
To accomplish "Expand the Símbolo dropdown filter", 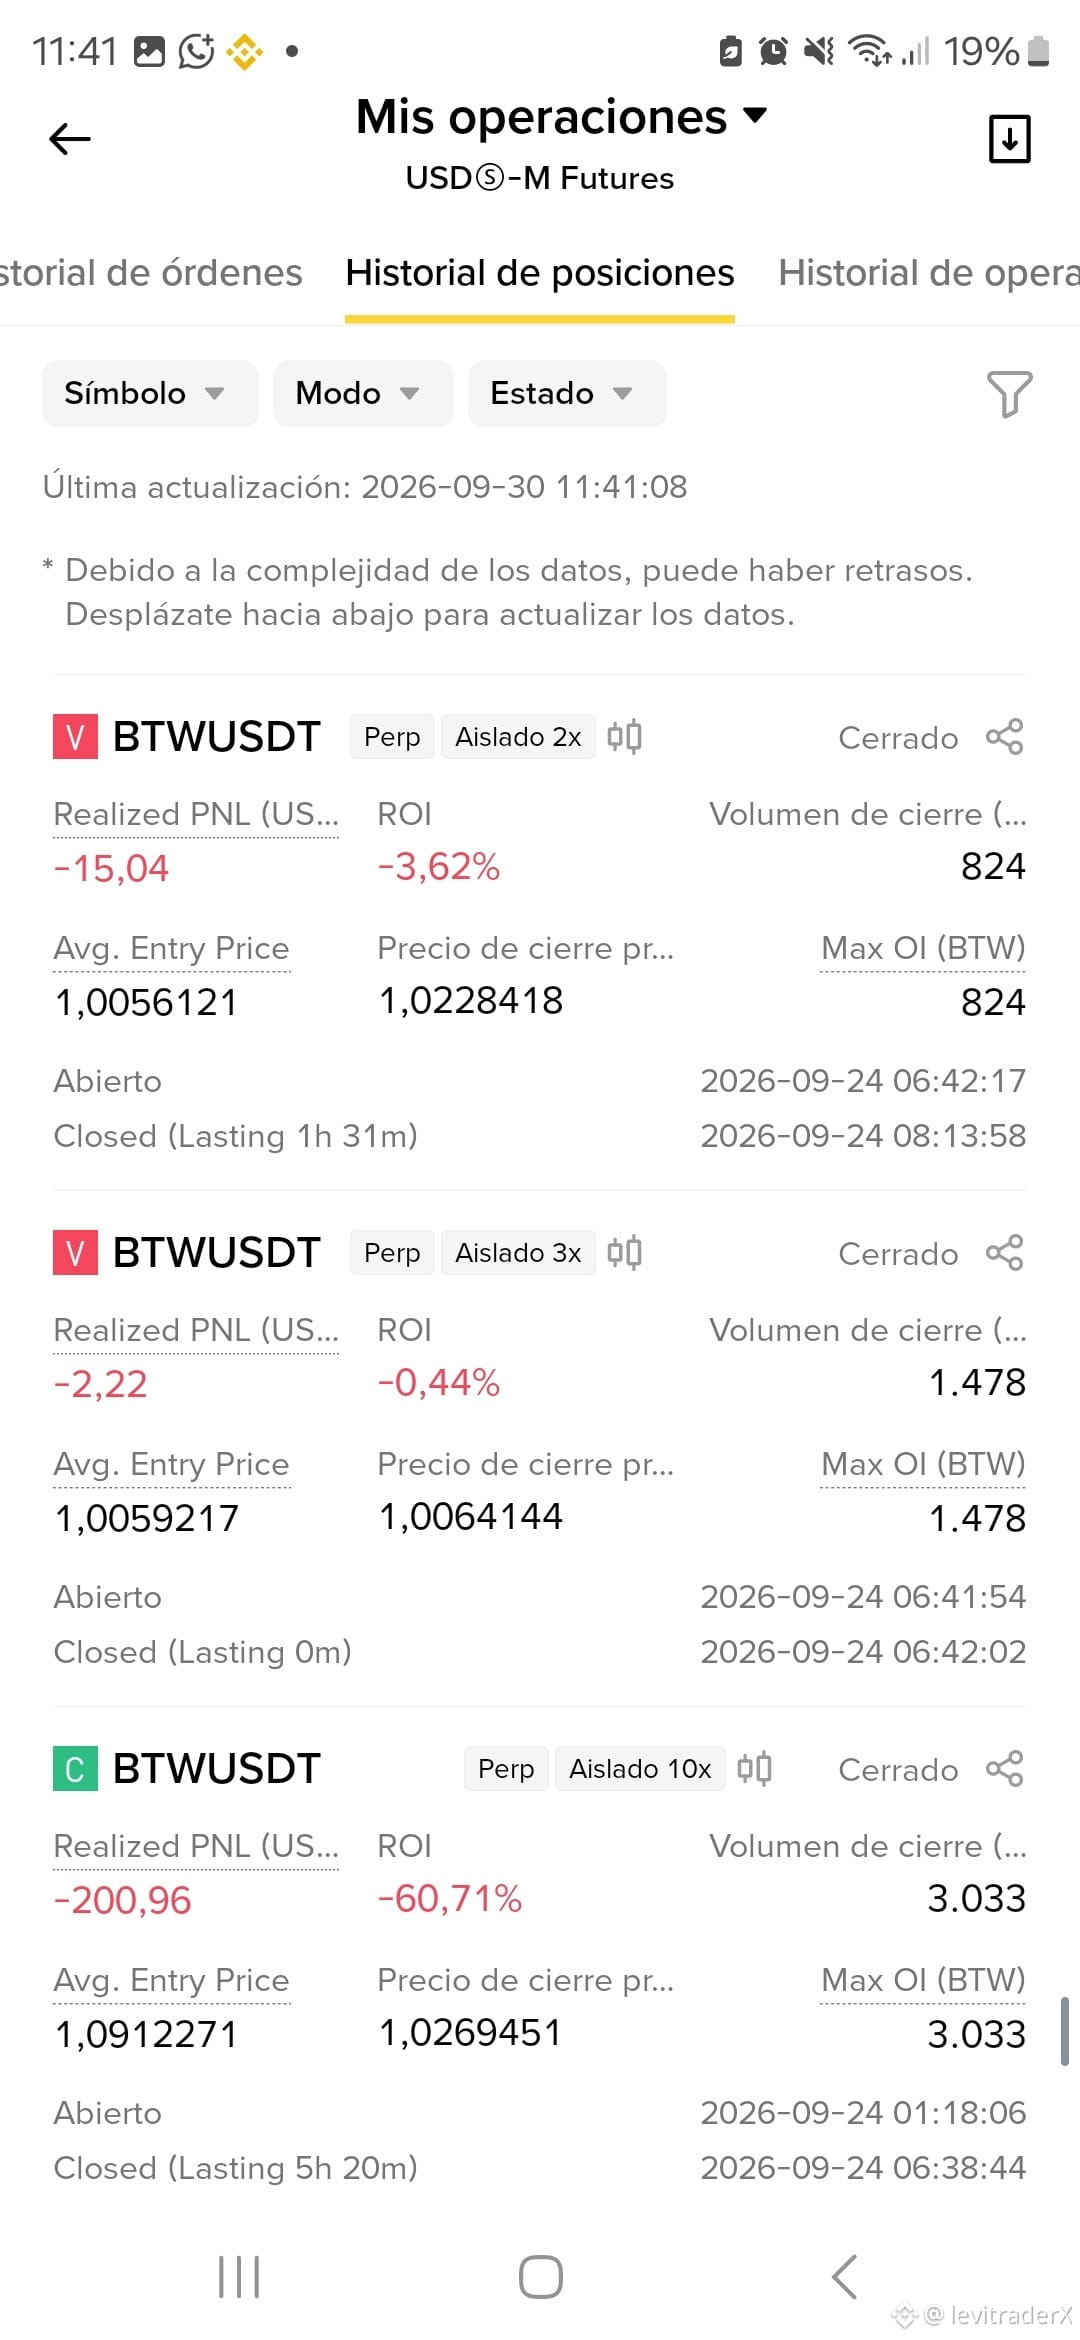I will pyautogui.click(x=150, y=393).
